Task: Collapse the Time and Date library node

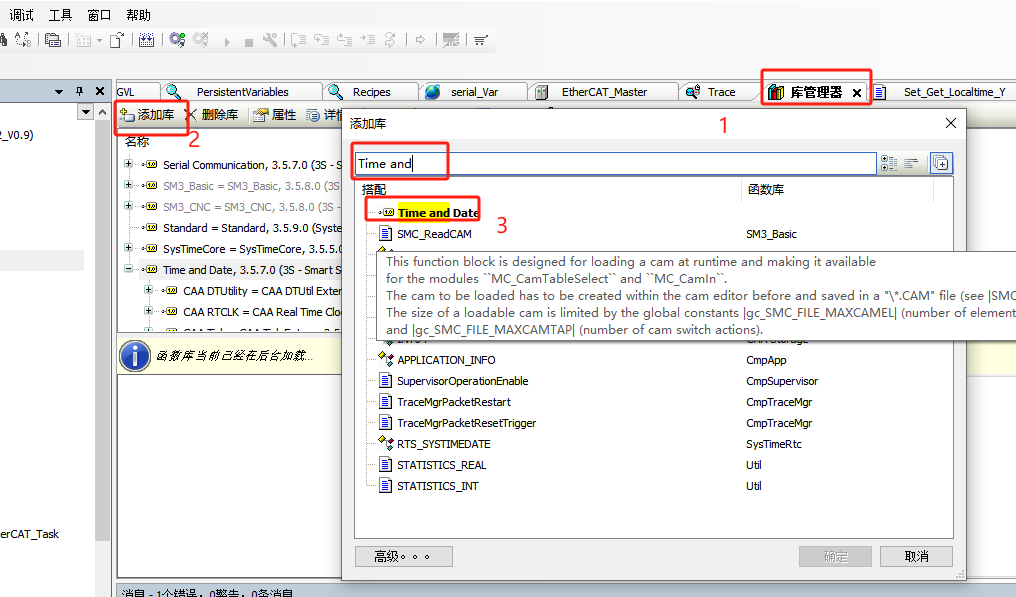Action: 128,268
